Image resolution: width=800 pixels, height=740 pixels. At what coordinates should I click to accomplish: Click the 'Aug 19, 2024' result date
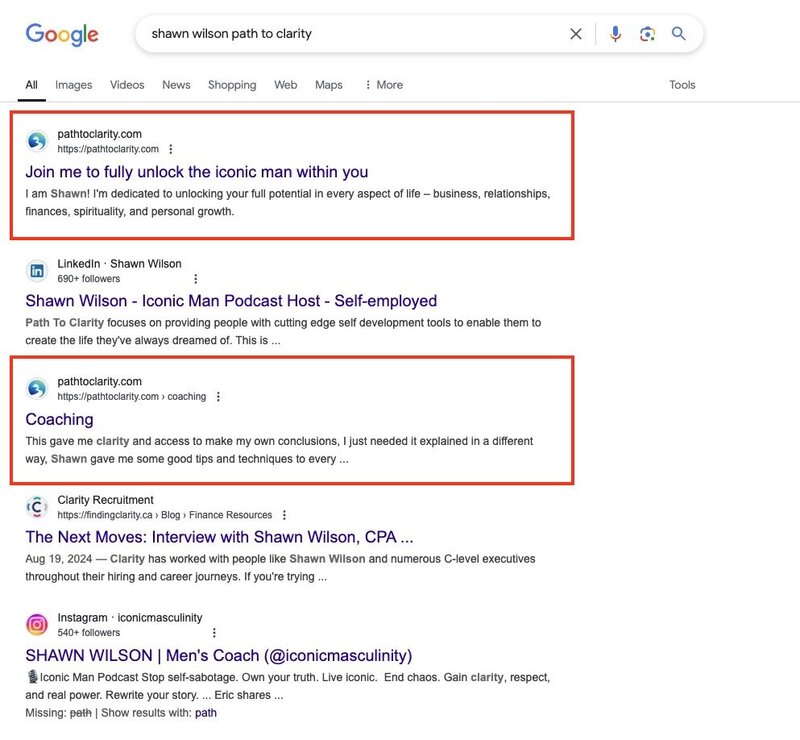coord(59,559)
